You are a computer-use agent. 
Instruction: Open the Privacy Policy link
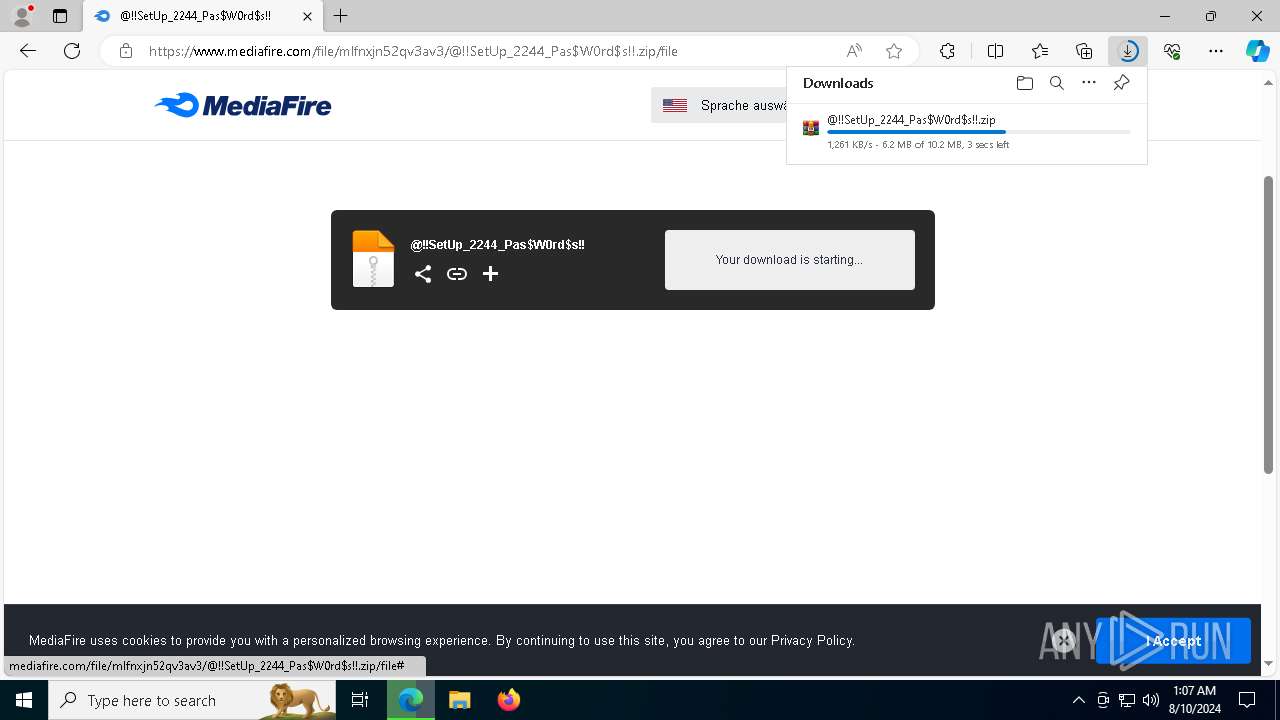[811, 641]
